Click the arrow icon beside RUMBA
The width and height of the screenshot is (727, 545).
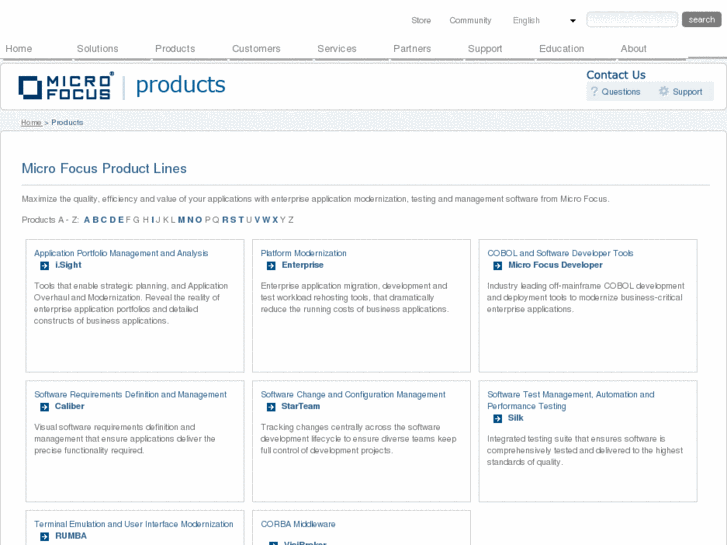pyautogui.click(x=44, y=536)
